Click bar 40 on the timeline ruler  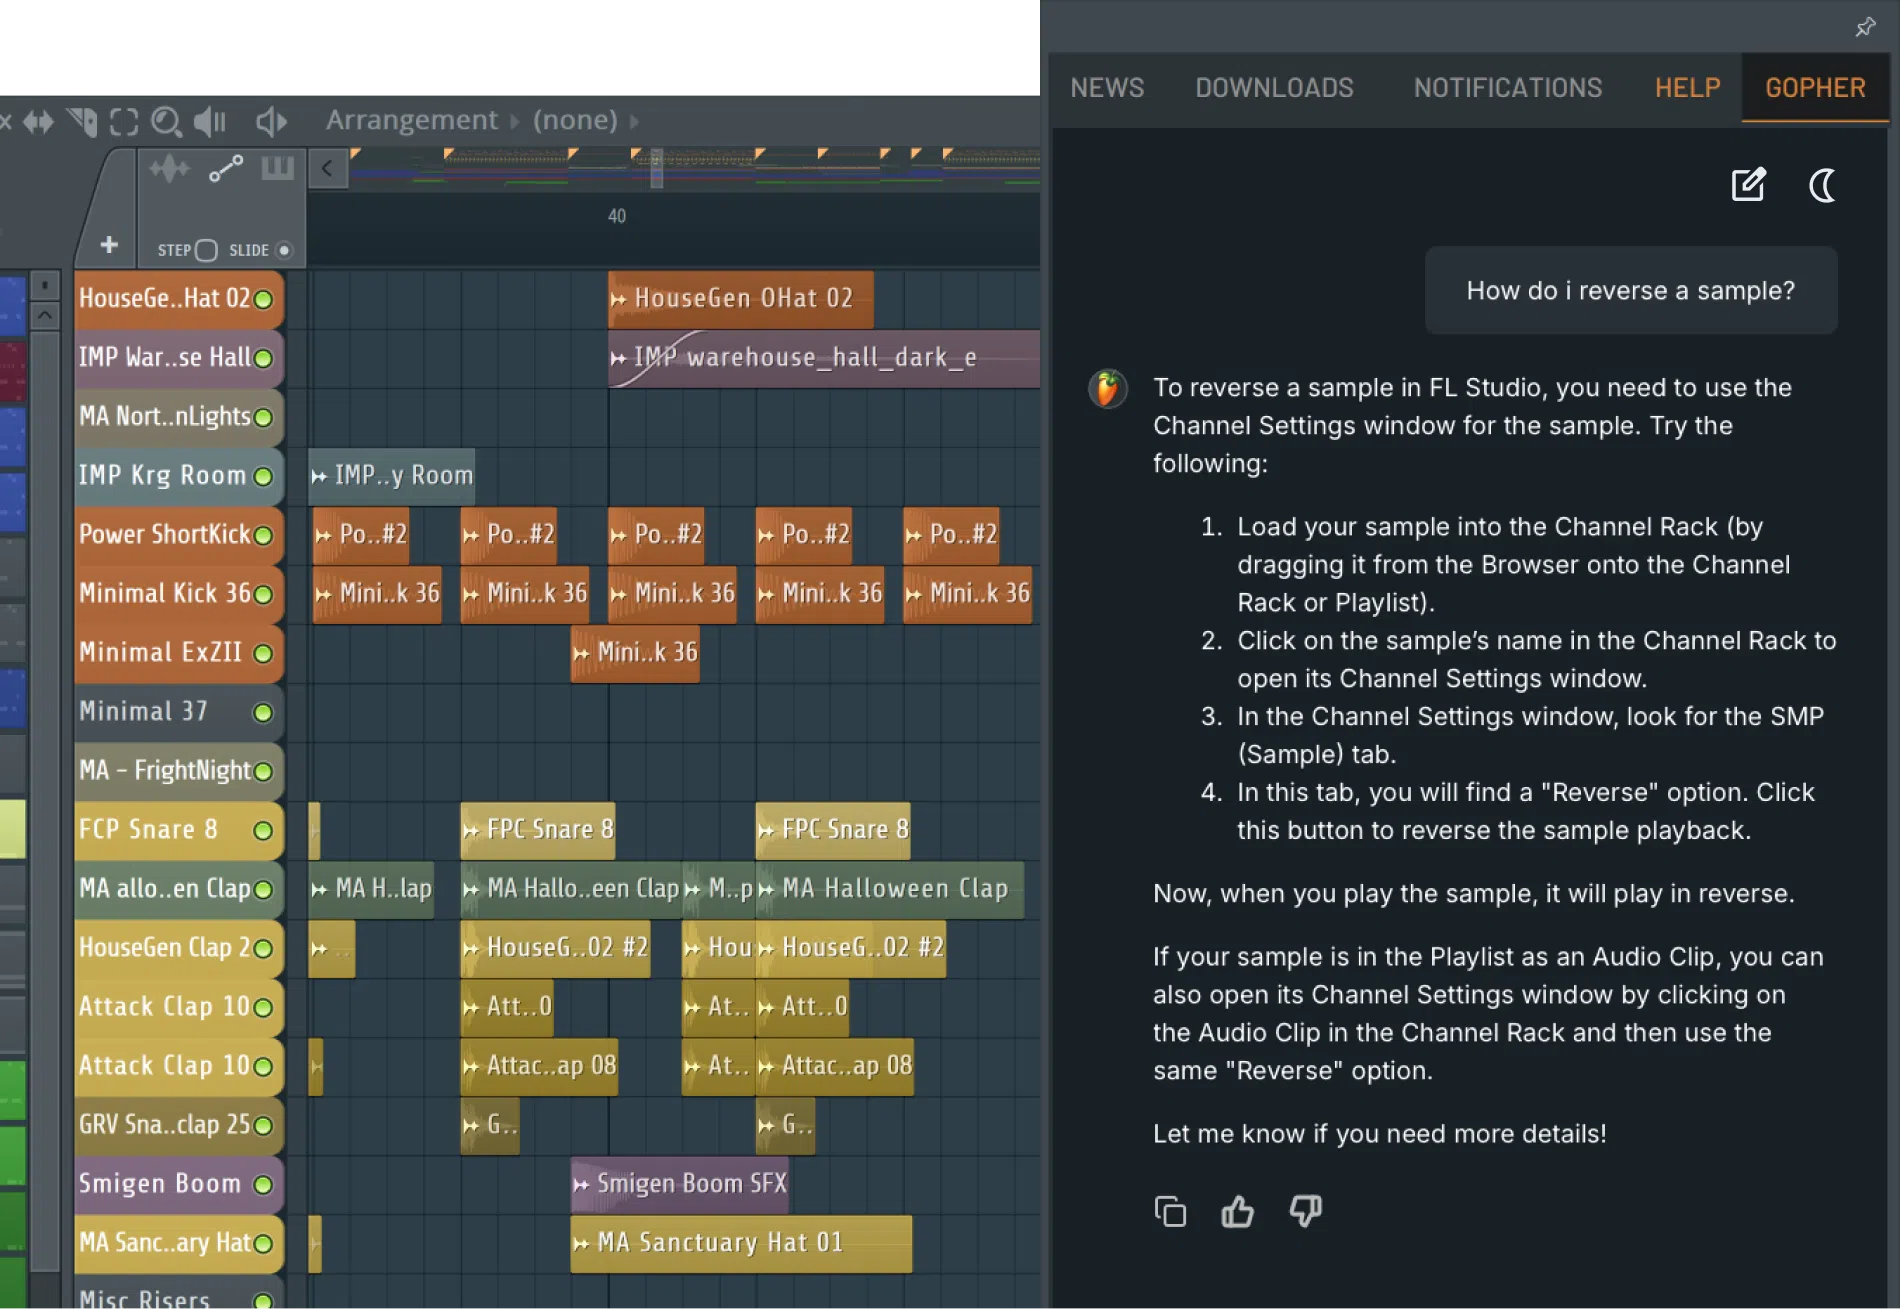click(617, 216)
